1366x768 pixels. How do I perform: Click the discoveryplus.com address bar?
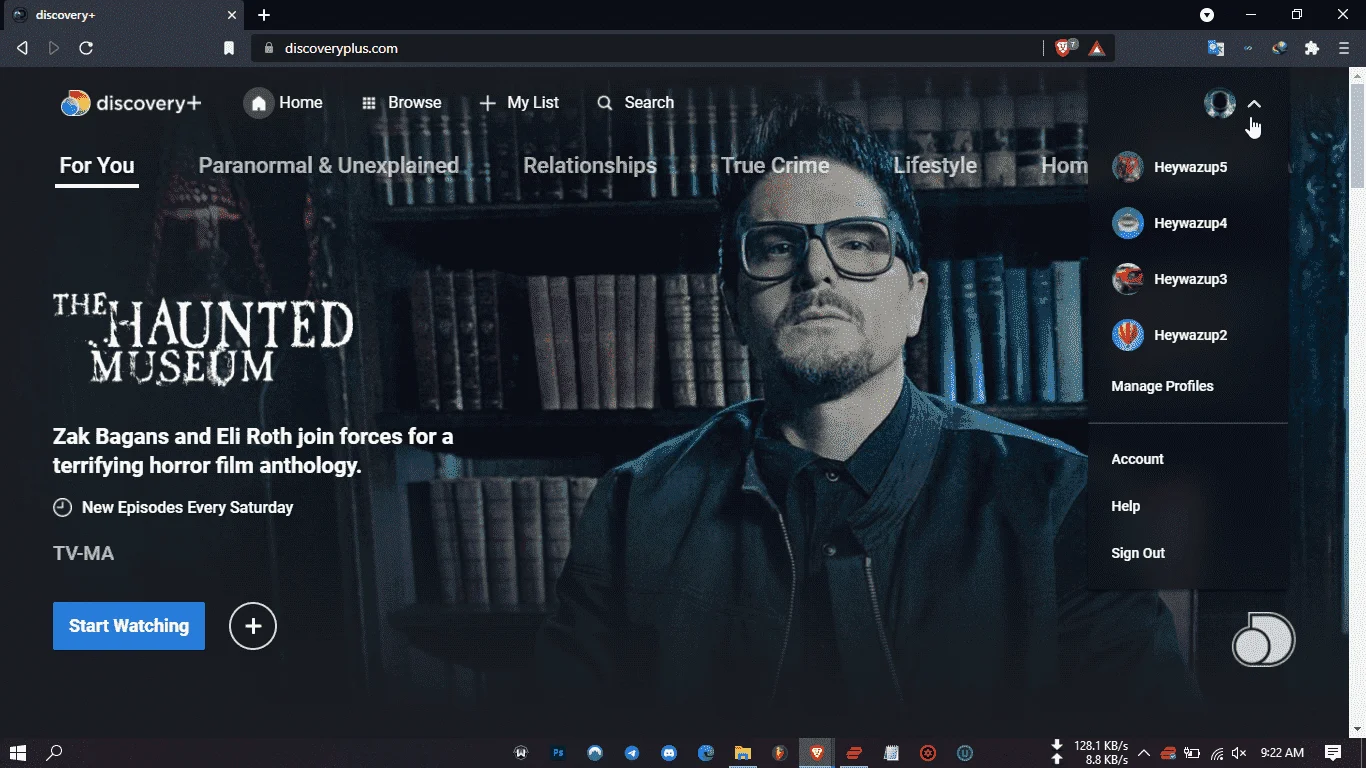point(650,48)
